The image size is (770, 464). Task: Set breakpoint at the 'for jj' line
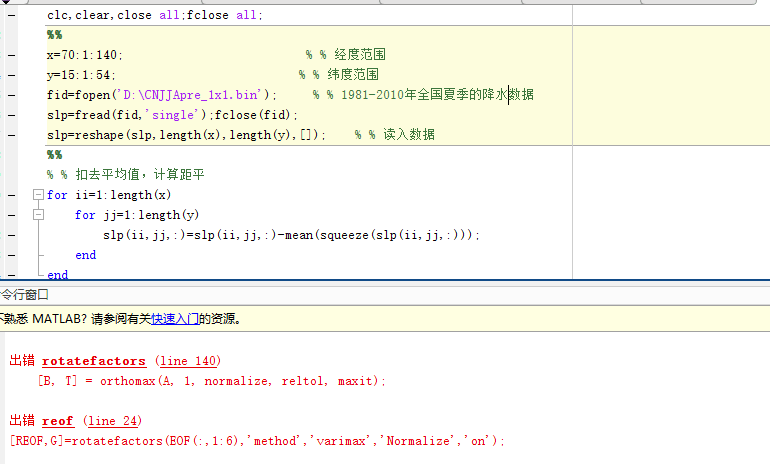10,215
